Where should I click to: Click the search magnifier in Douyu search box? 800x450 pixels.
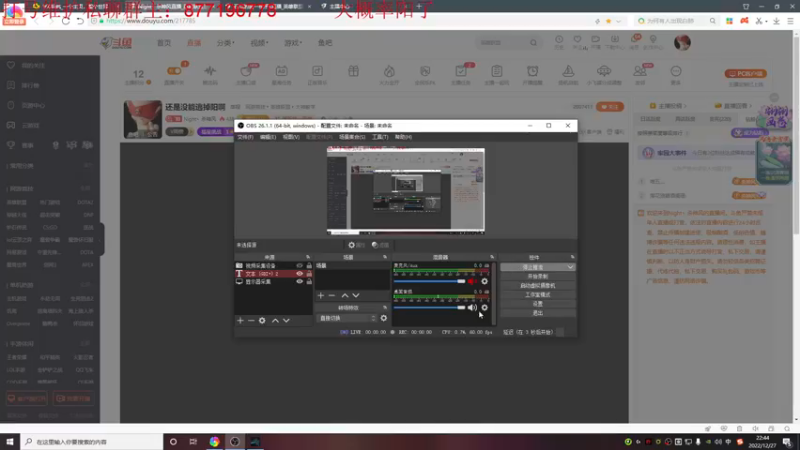pos(533,43)
